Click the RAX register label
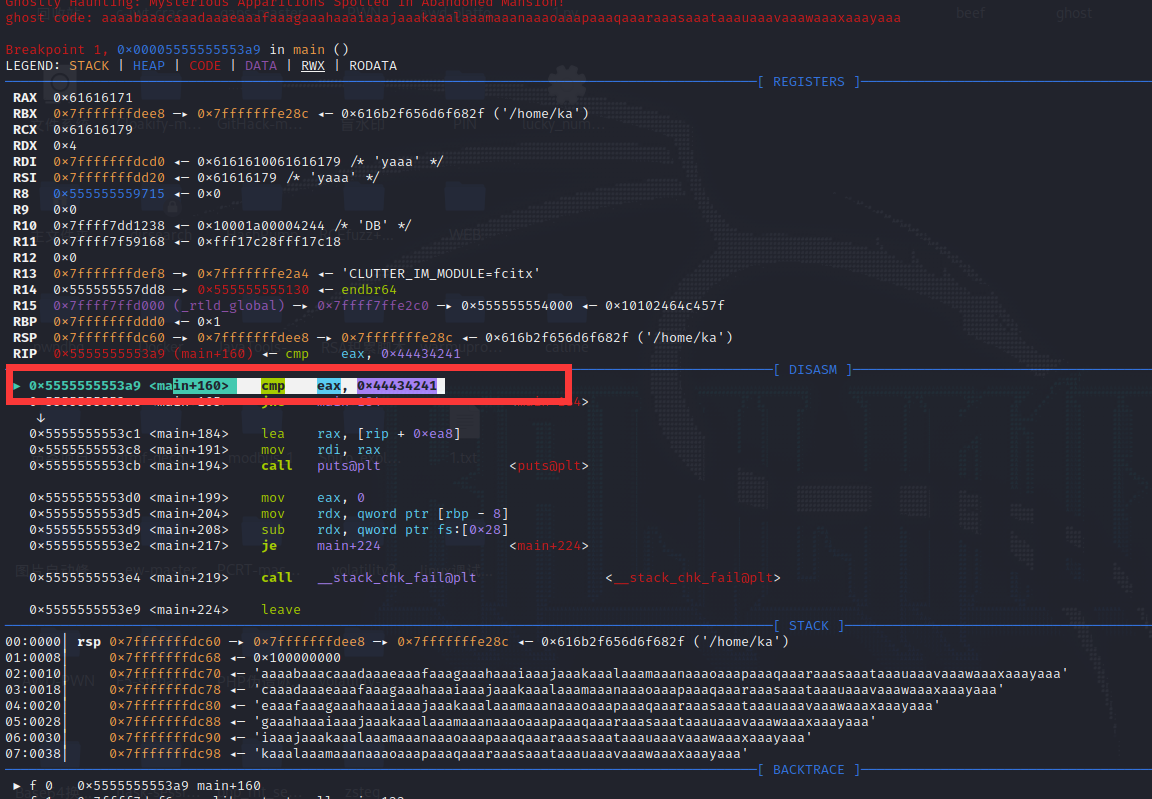Viewport: 1152px width, 799px height. [x=25, y=98]
